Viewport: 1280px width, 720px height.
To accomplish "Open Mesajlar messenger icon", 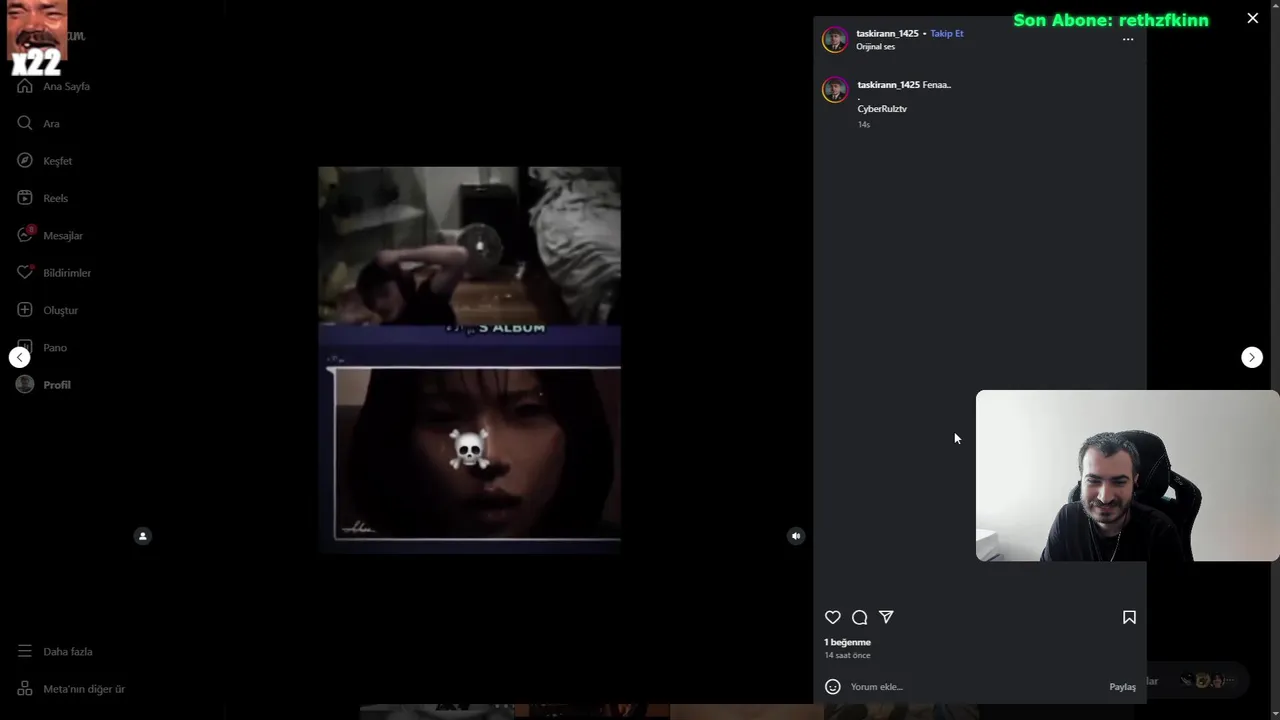I will click(25, 235).
